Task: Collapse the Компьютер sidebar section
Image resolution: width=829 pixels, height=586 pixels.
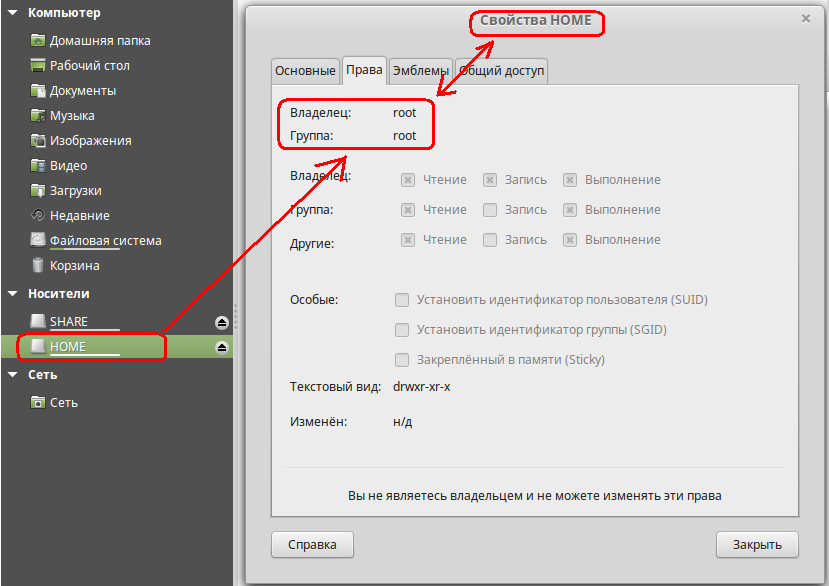Action: pyautogui.click(x=13, y=13)
